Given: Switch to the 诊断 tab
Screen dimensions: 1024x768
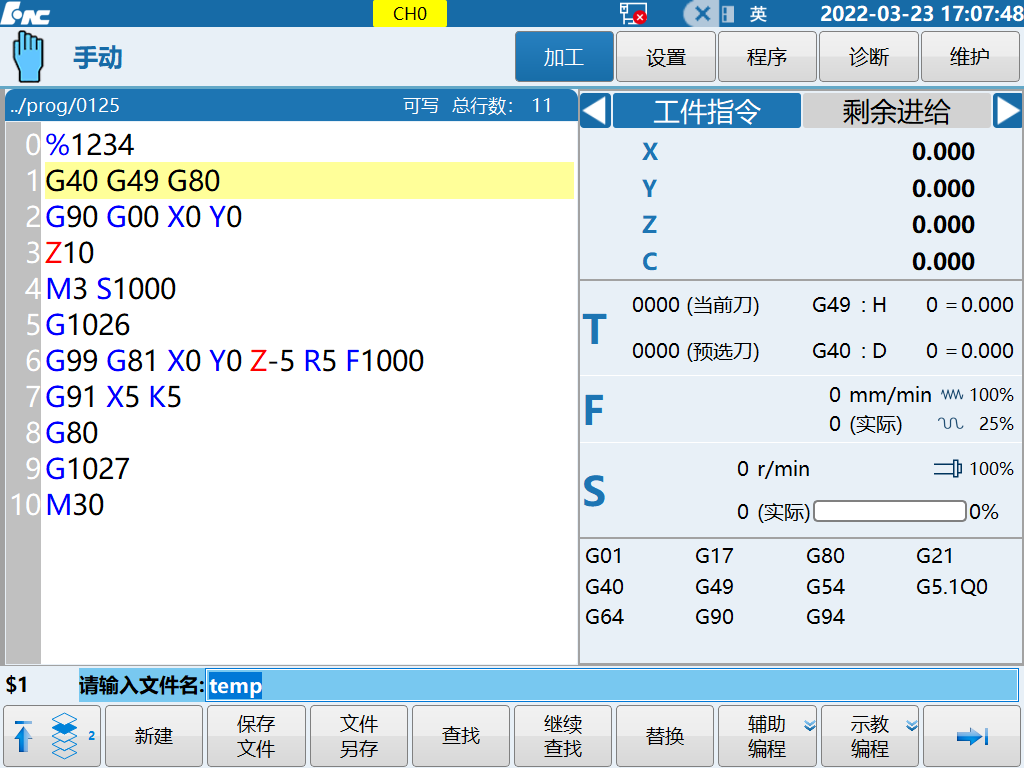Looking at the screenshot, I should [x=868, y=57].
